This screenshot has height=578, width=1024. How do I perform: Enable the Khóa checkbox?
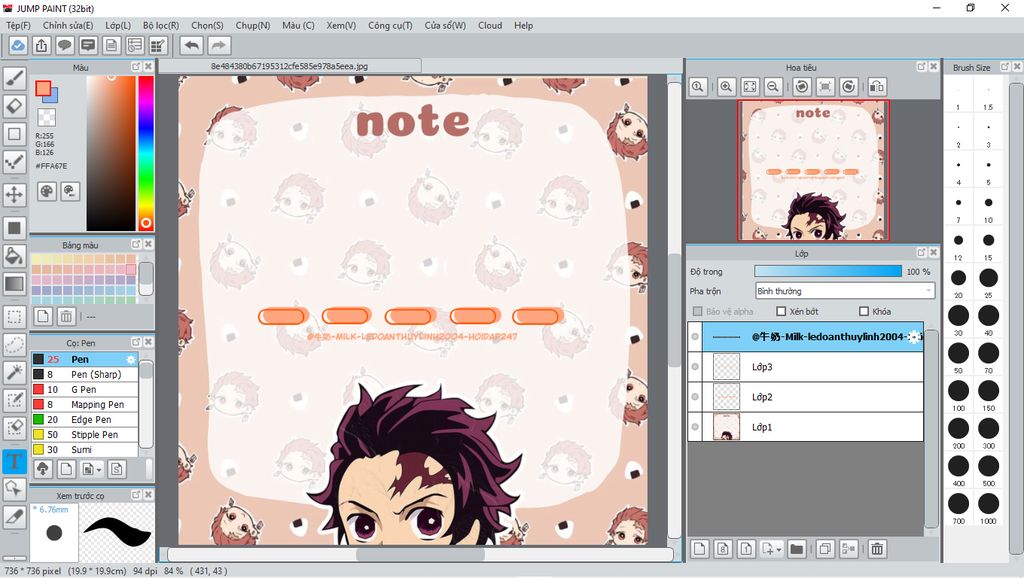[x=864, y=311]
